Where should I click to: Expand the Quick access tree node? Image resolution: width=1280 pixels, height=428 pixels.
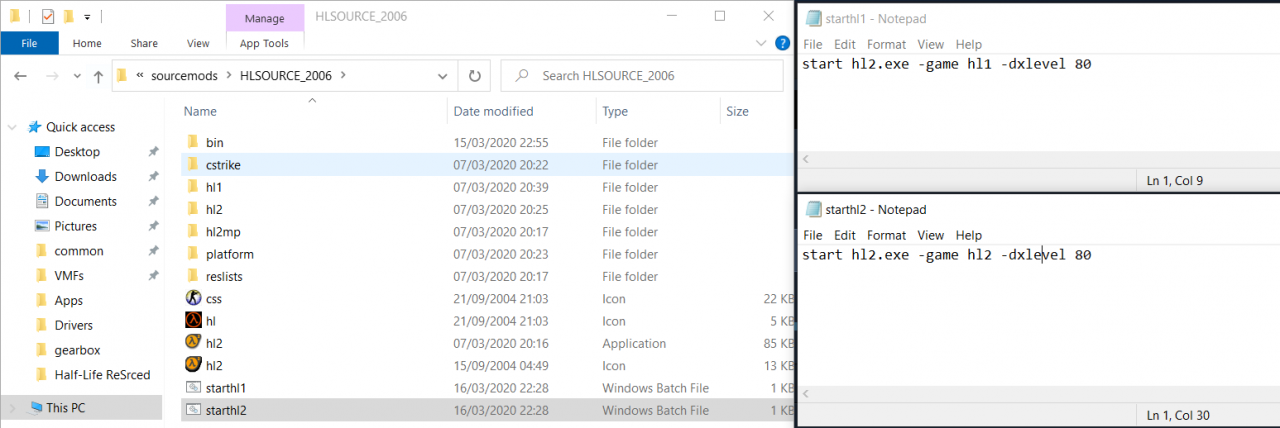(12, 127)
